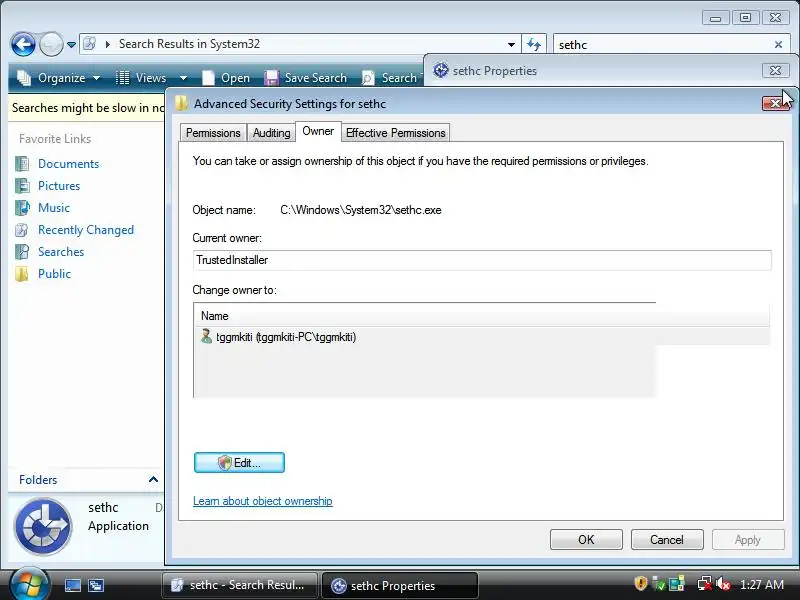
Task: Activate sethc - Search Results taskbar button
Action: [239, 585]
